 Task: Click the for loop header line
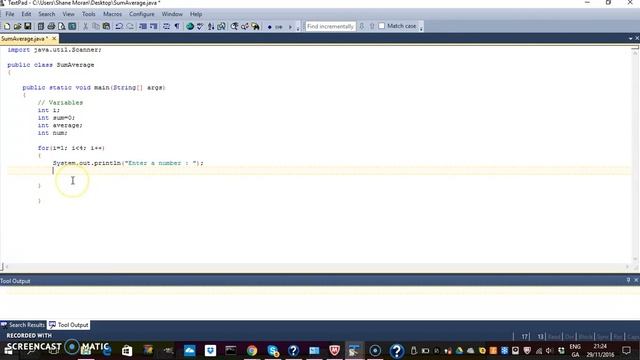pos(71,148)
